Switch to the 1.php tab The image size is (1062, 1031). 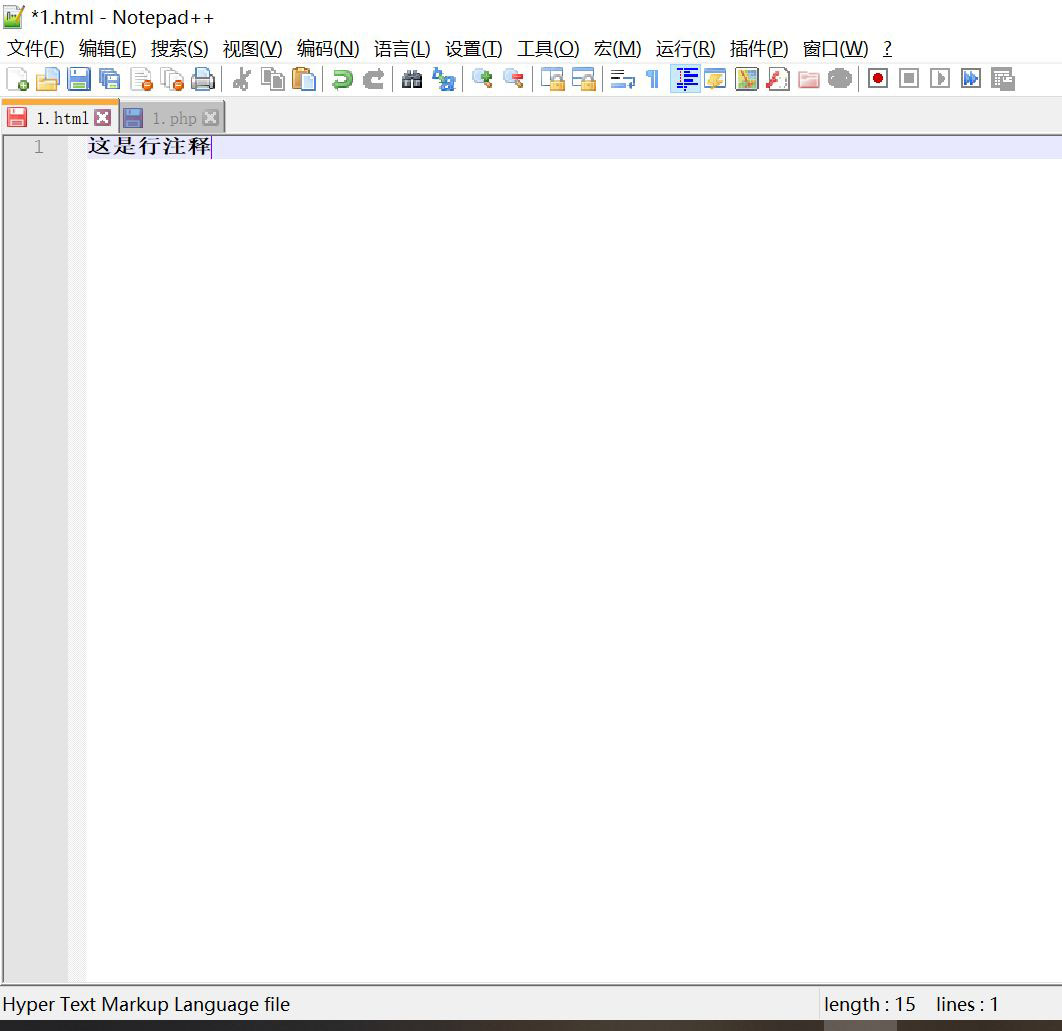pos(173,119)
